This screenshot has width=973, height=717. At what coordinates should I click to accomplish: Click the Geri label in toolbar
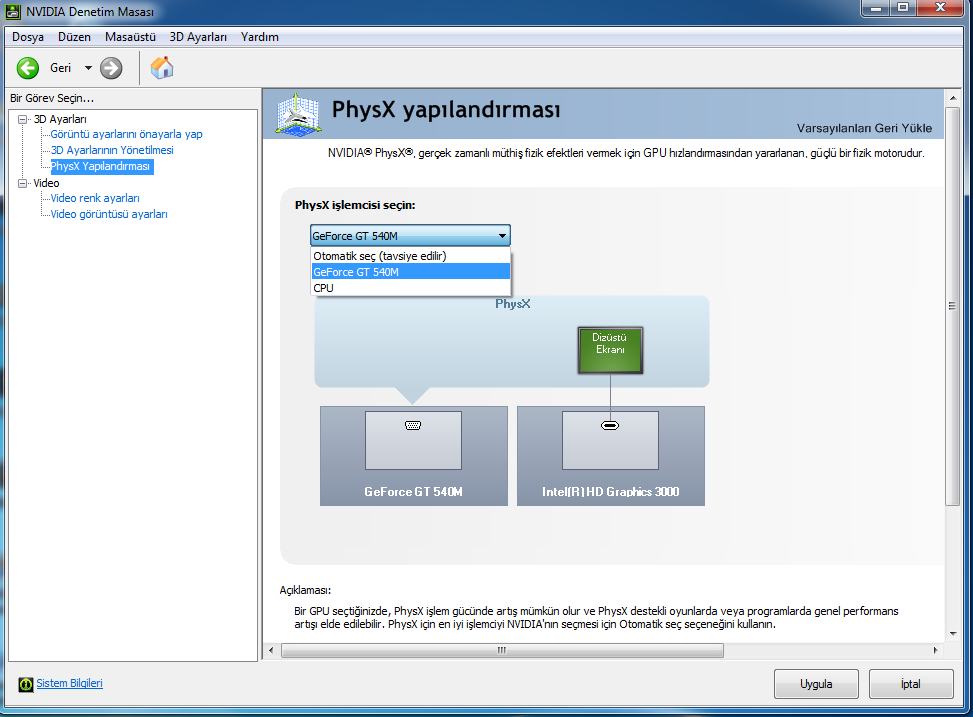click(60, 68)
